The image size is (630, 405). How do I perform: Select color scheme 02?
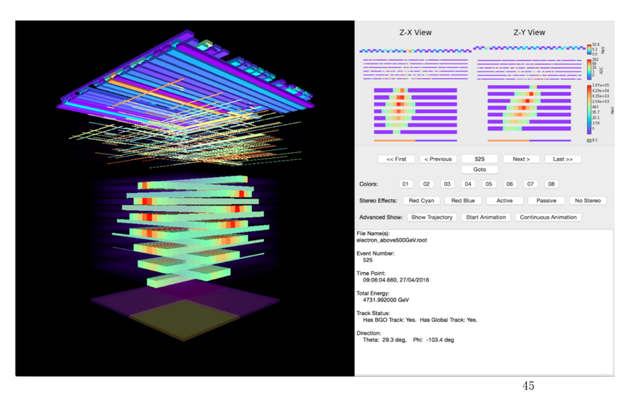(x=426, y=184)
